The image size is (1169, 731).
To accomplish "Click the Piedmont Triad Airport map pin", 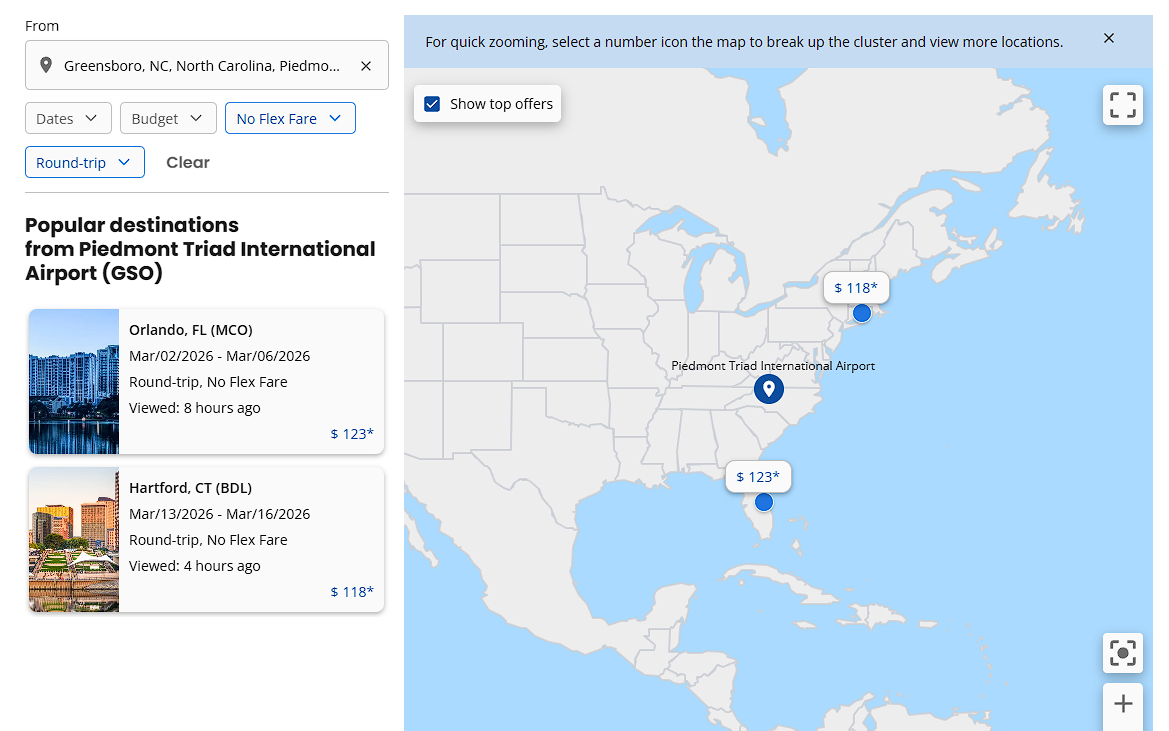I will click(x=769, y=389).
